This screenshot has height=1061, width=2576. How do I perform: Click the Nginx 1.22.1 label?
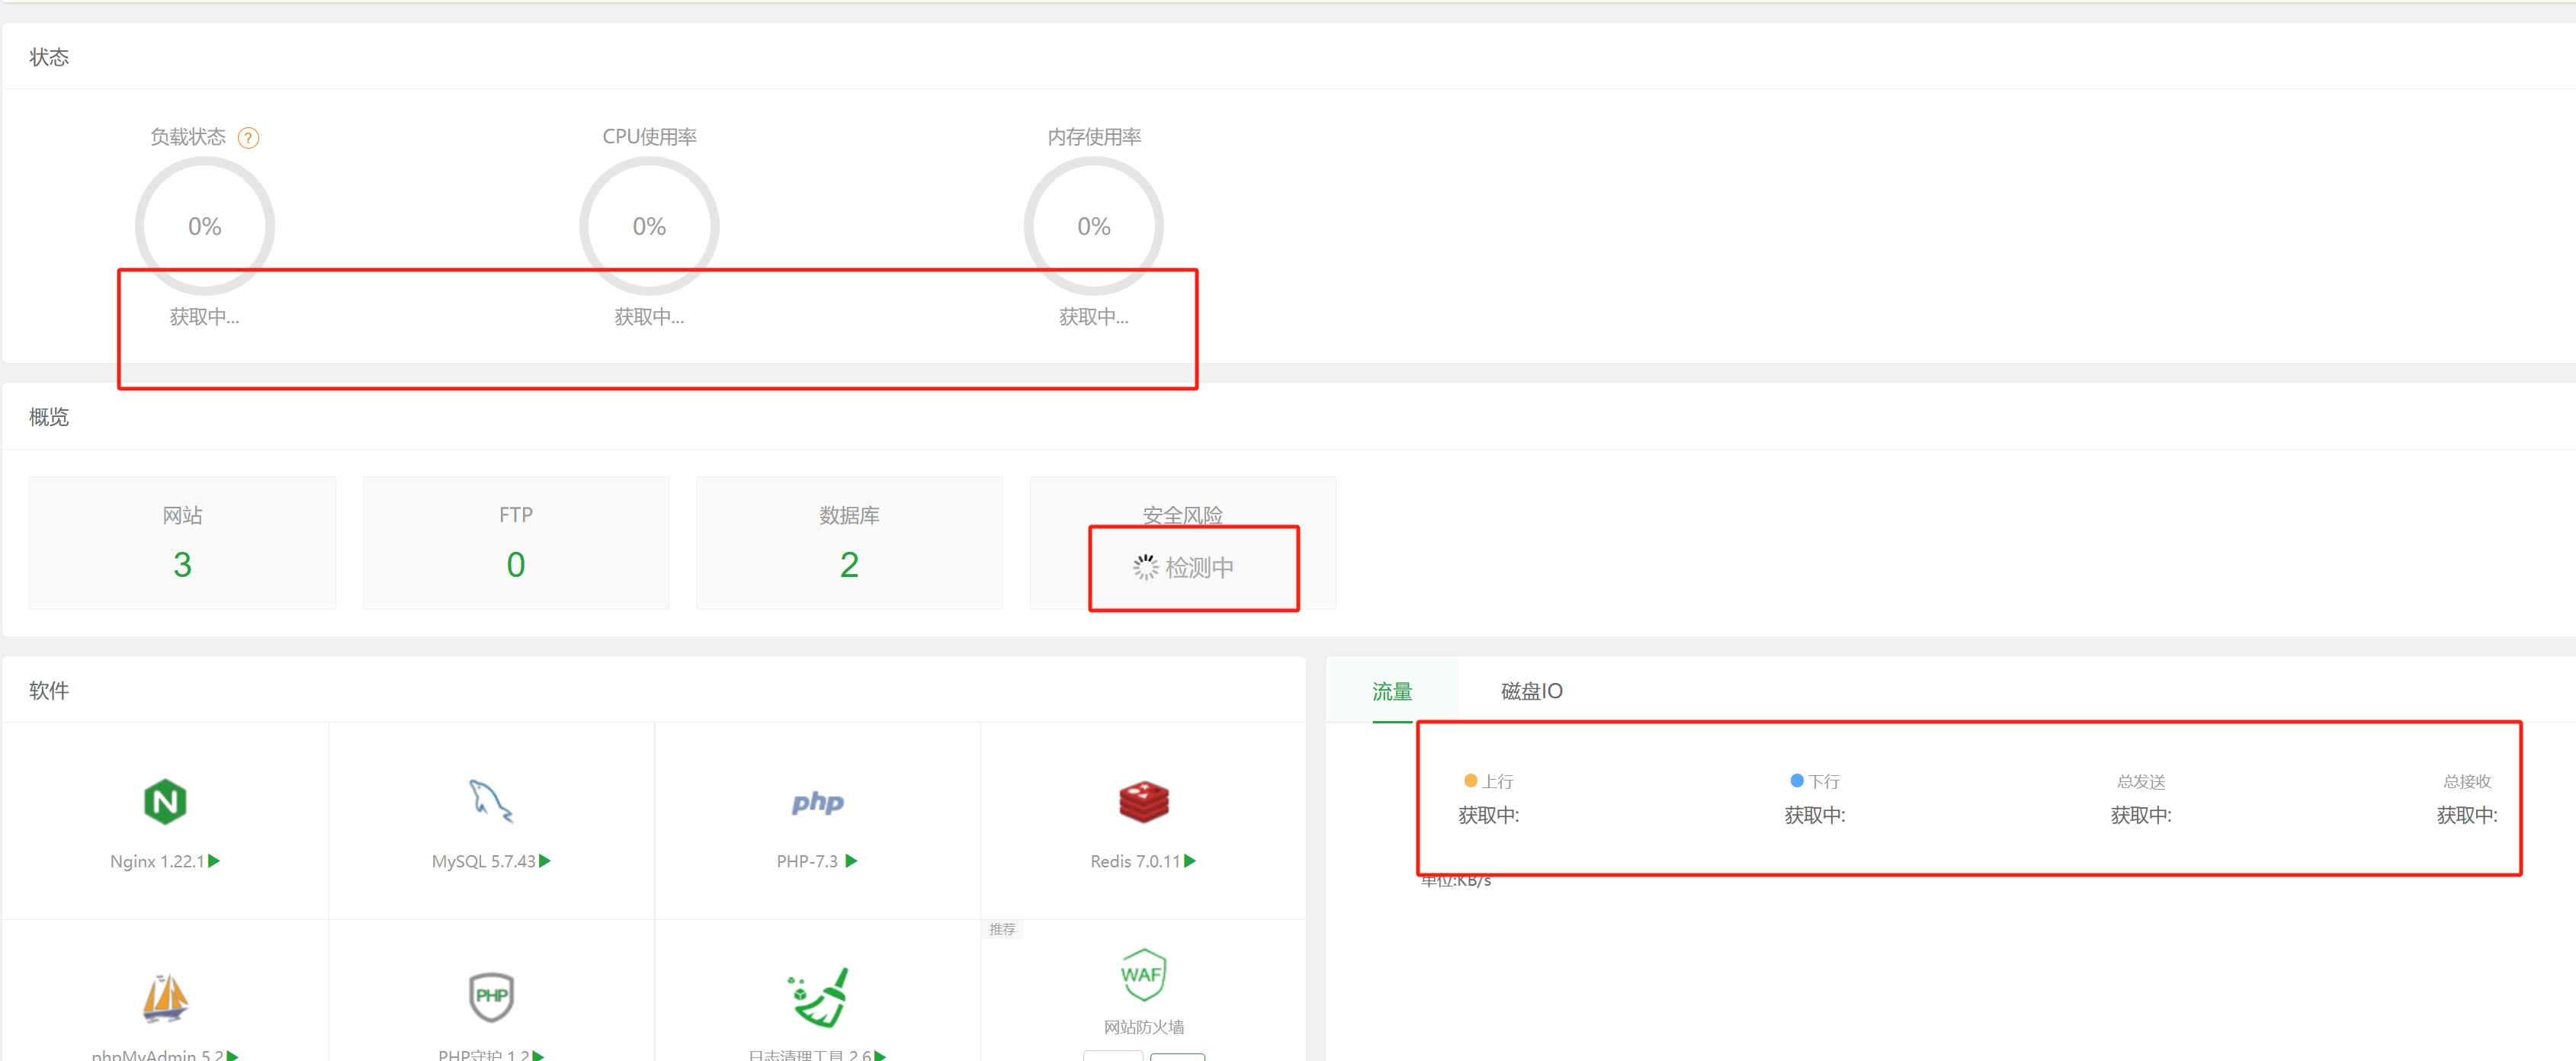157,861
